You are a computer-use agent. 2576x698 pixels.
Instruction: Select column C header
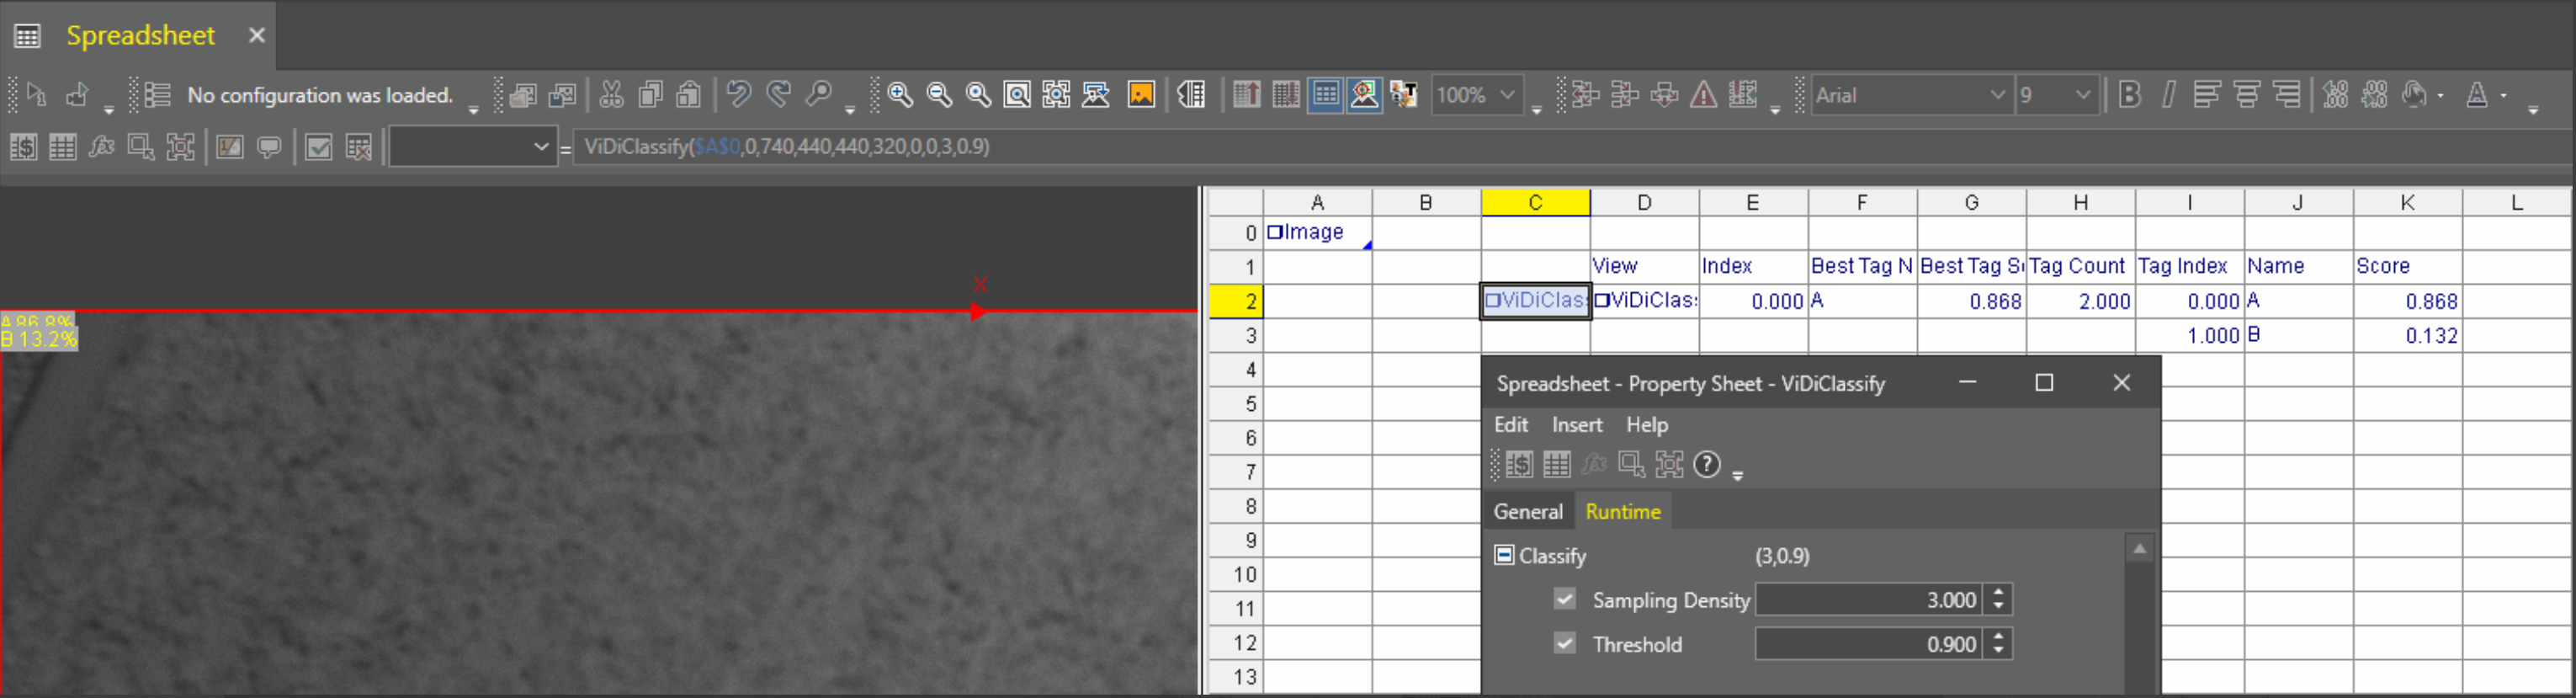(1534, 203)
